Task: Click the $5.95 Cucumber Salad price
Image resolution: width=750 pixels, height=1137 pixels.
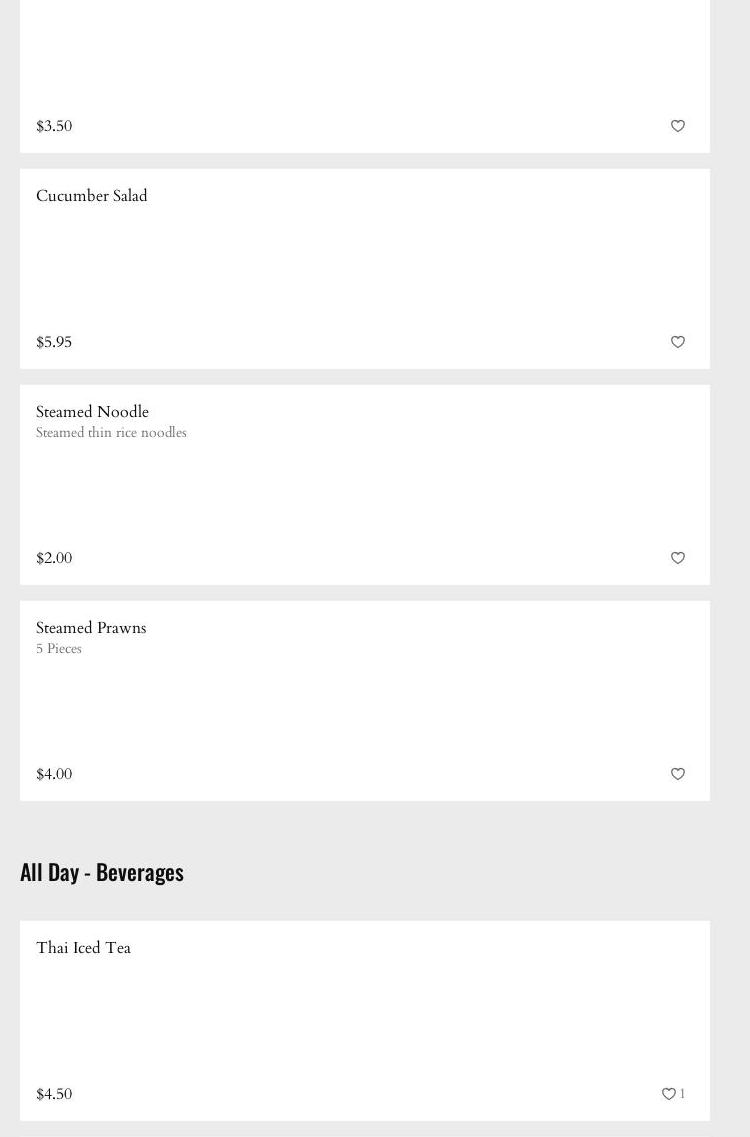Action: [54, 342]
